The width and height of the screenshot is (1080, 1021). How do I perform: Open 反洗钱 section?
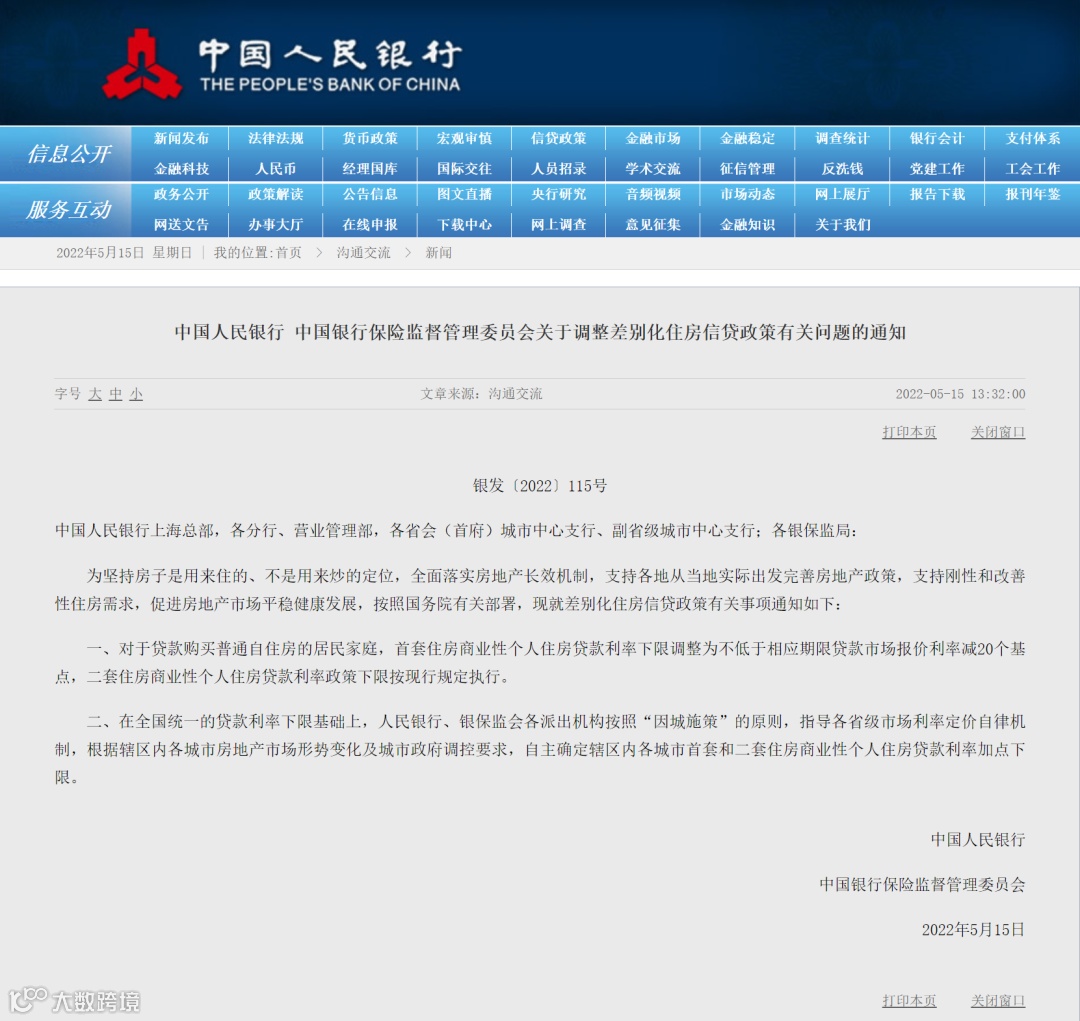[842, 169]
